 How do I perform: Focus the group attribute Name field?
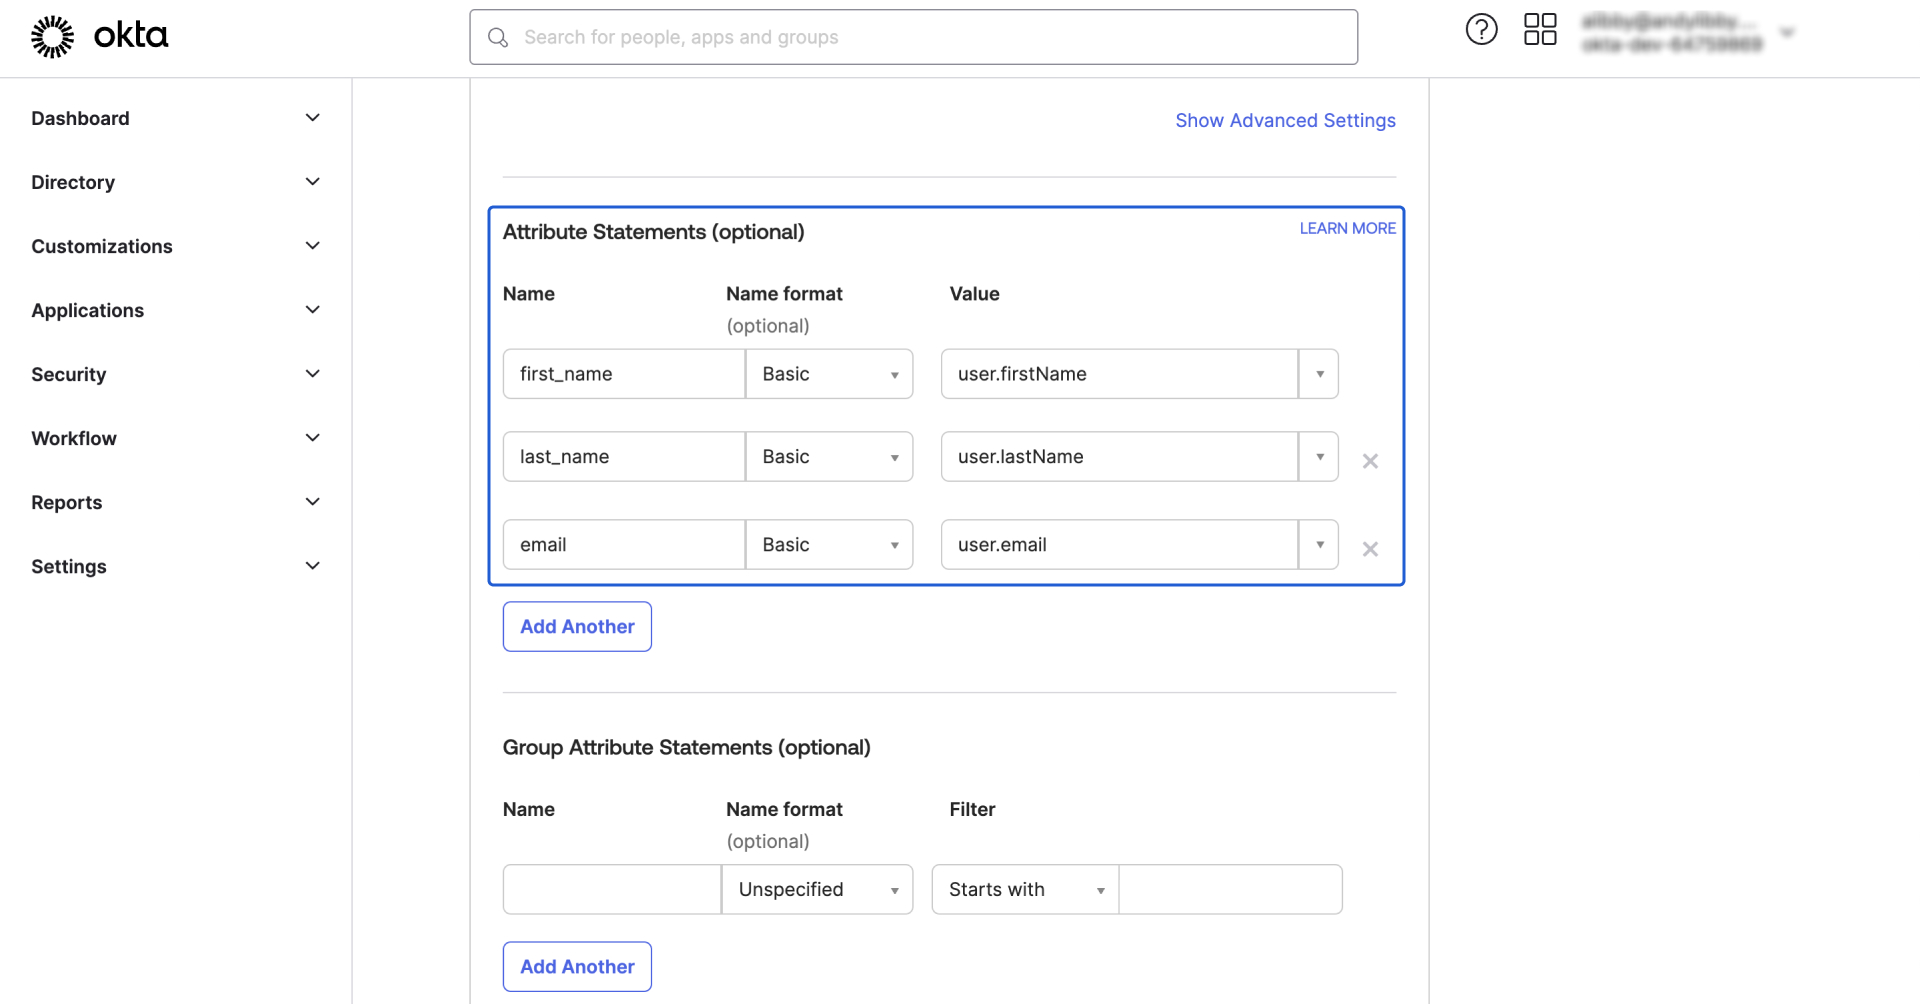[x=611, y=890]
